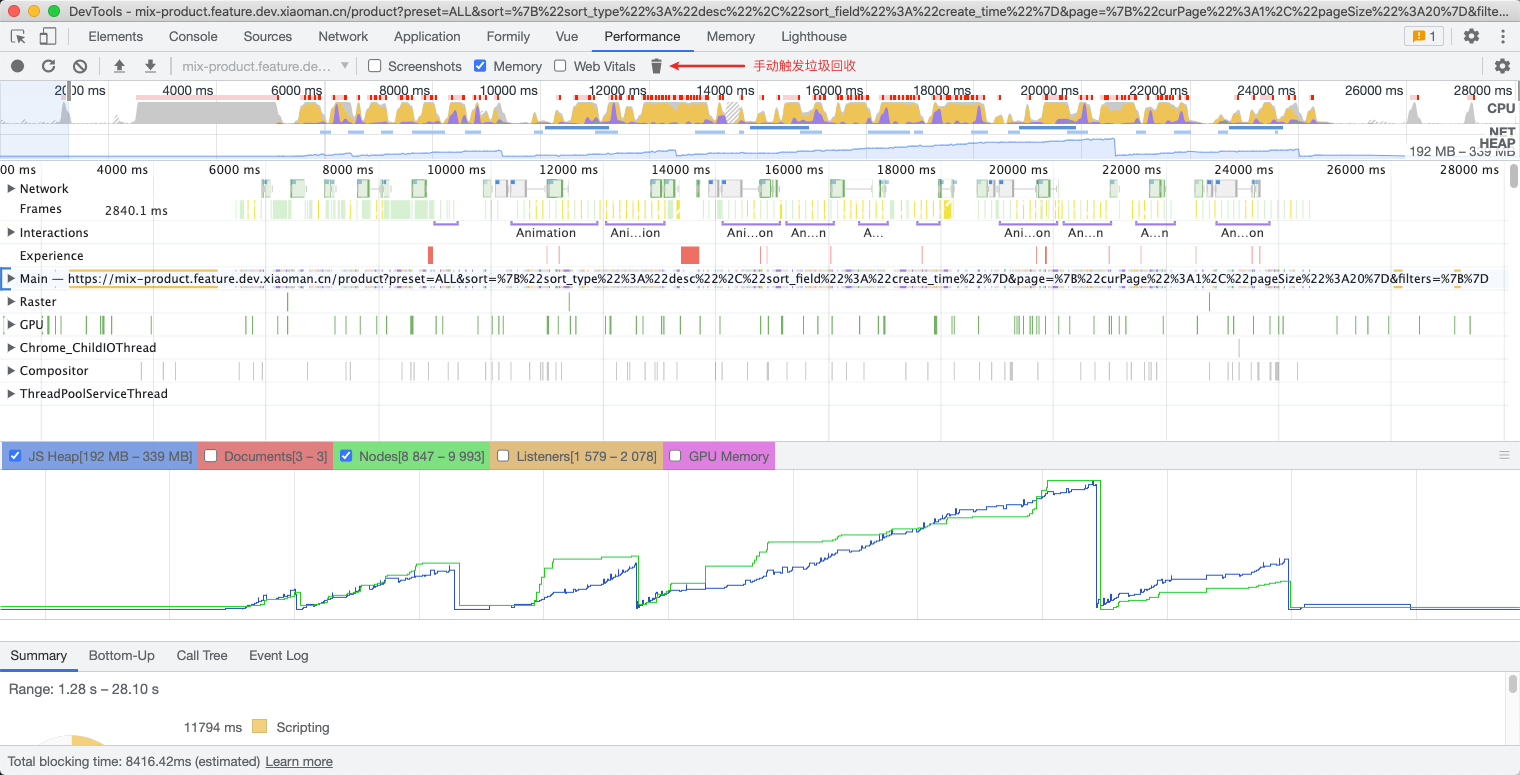
Task: Toggle the JS Heap counter
Action: click(x=15, y=456)
